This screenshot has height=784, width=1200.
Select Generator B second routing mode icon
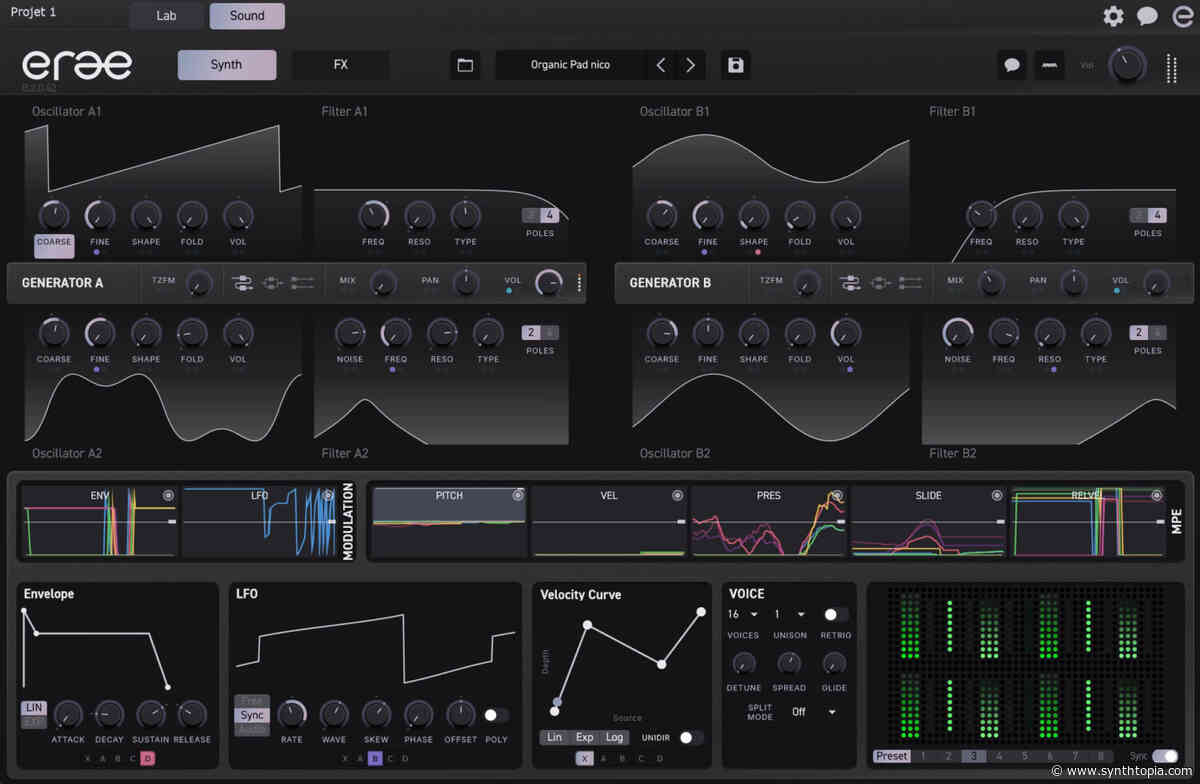pos(880,284)
